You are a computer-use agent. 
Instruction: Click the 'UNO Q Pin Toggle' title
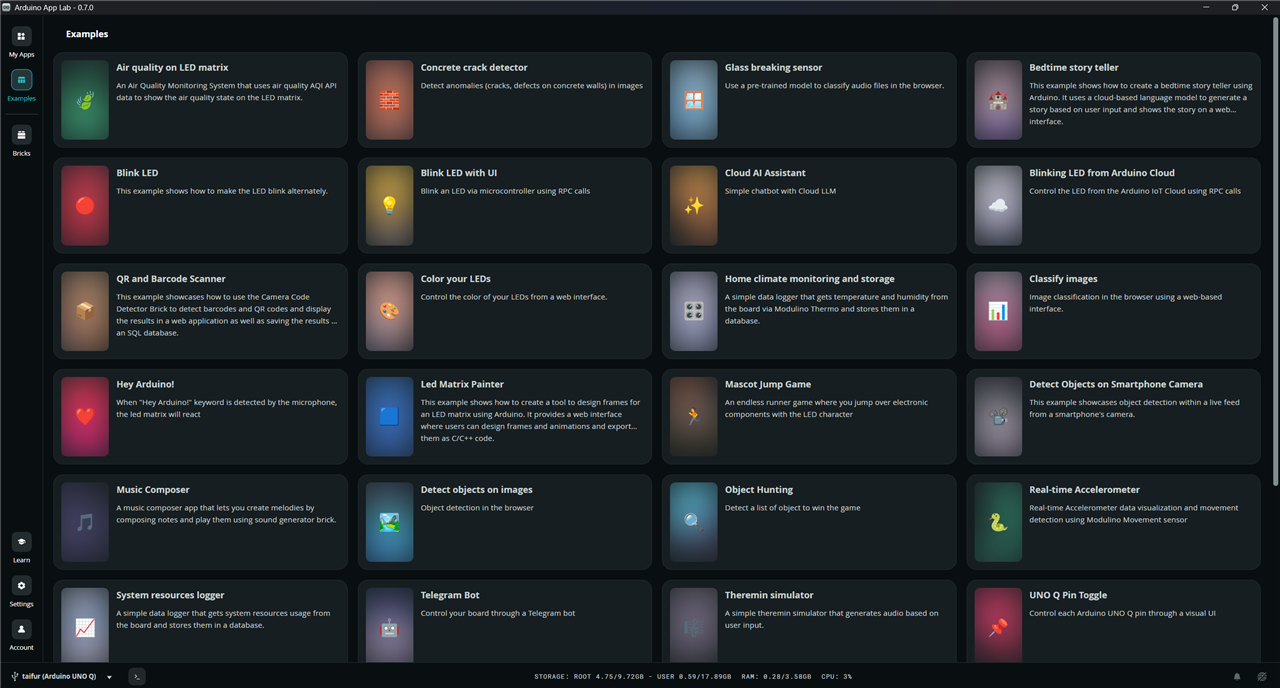click(1068, 595)
